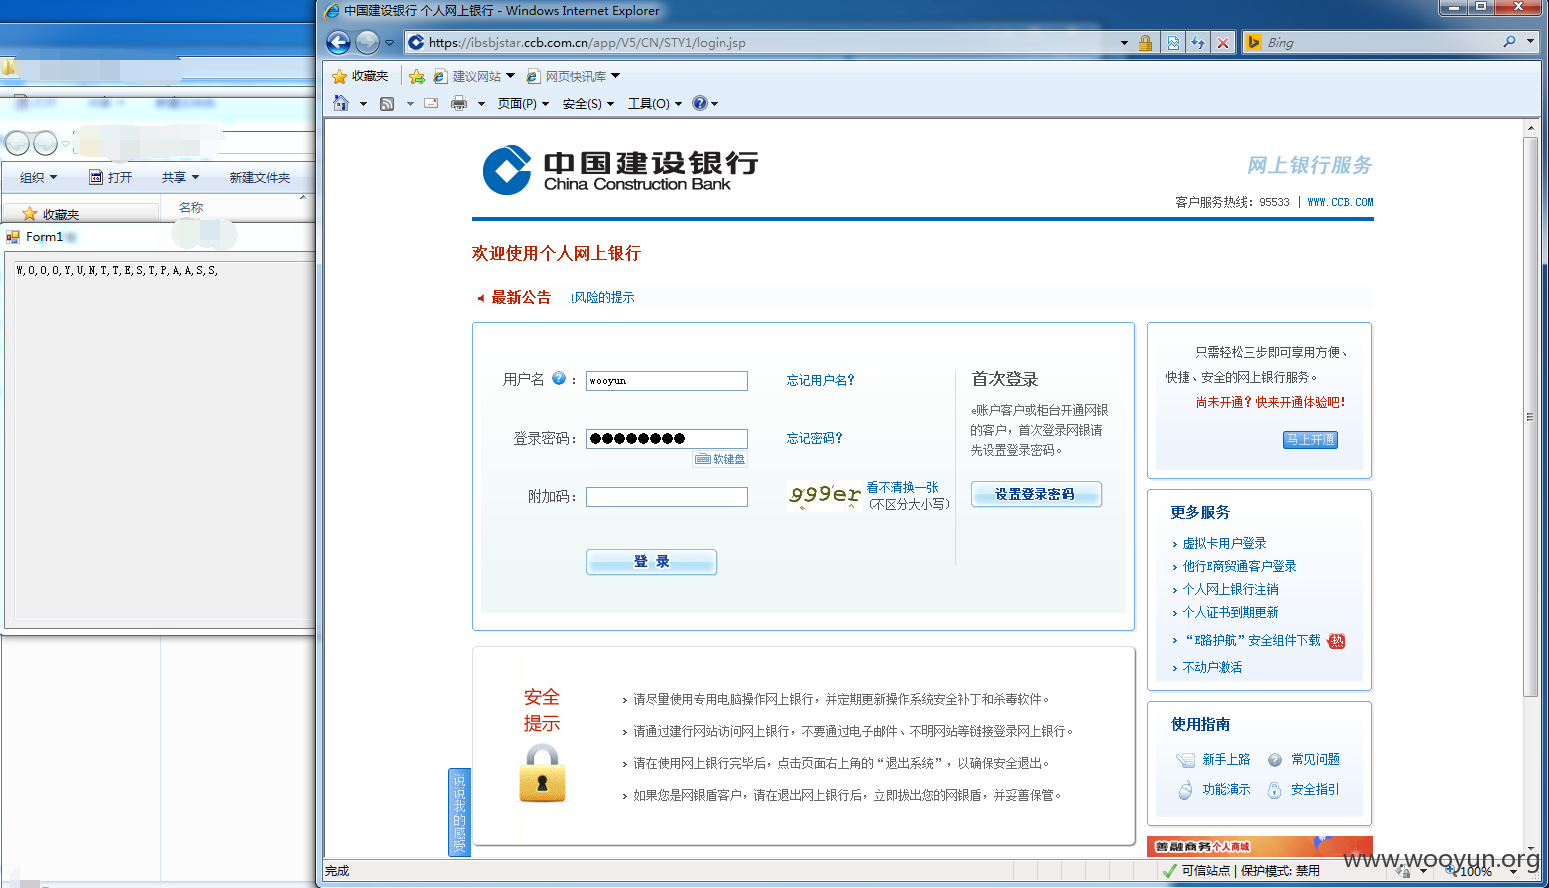Open the search provider dropdown arrow
The height and width of the screenshot is (888, 1549).
point(1530,42)
